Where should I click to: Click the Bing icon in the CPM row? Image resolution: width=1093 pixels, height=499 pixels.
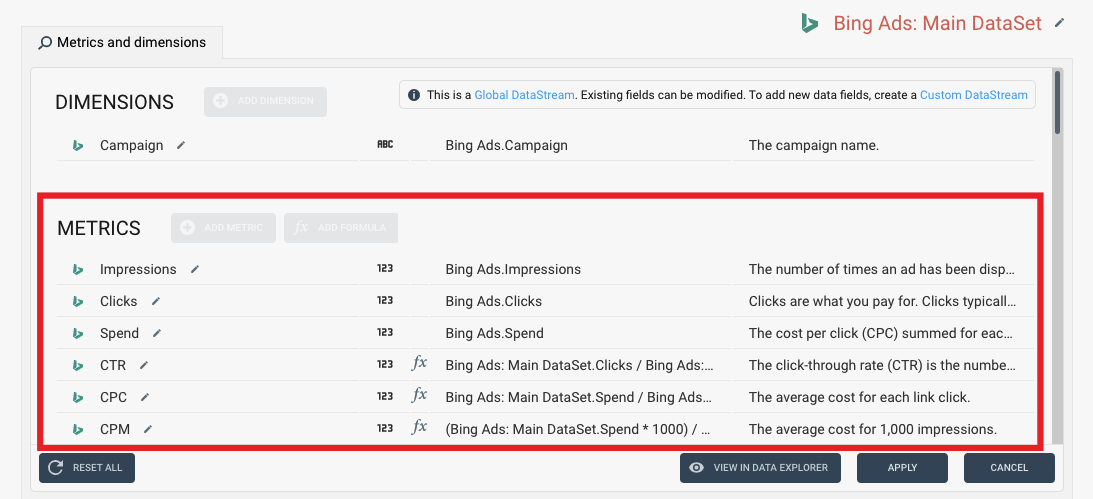[78, 429]
